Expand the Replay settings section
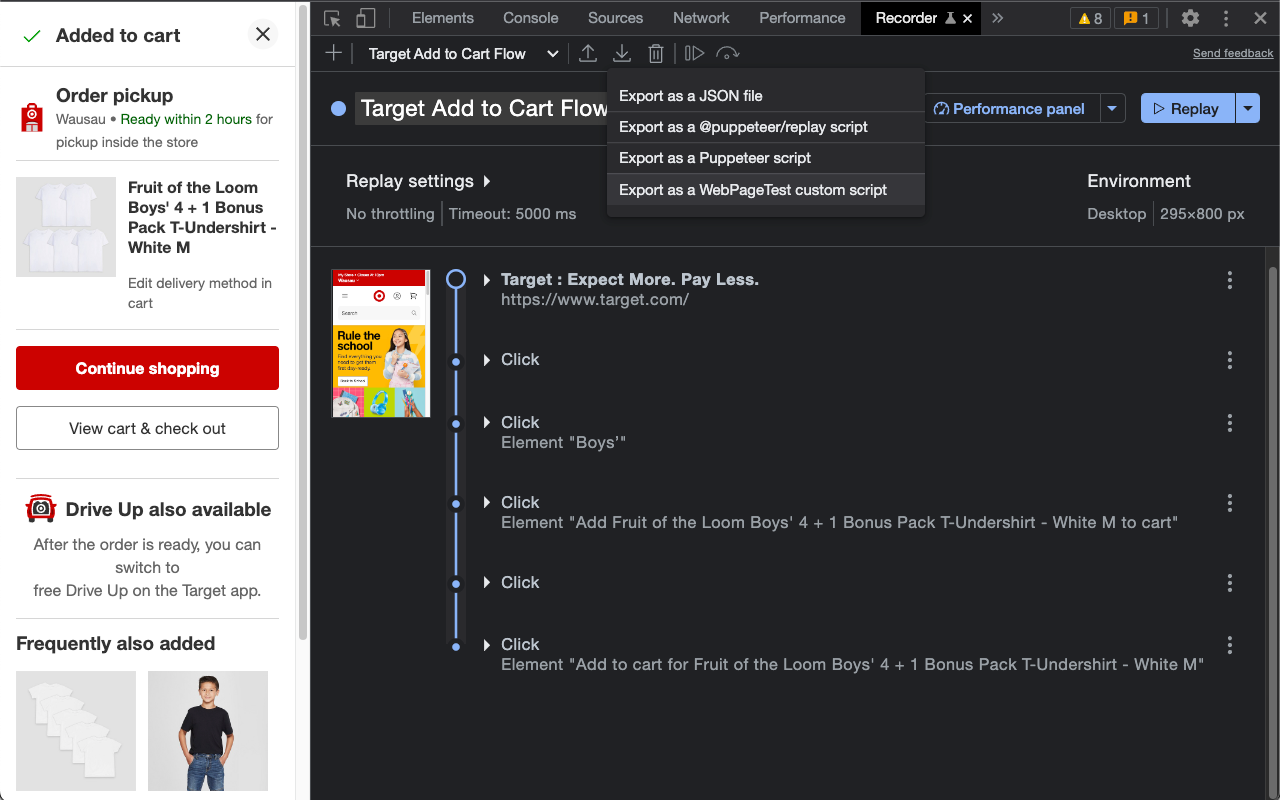The image size is (1280, 800). pos(418,181)
